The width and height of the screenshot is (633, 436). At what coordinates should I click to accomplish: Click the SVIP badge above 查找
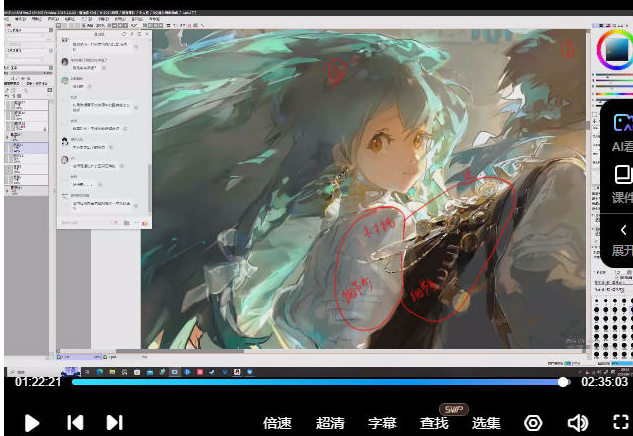(454, 409)
